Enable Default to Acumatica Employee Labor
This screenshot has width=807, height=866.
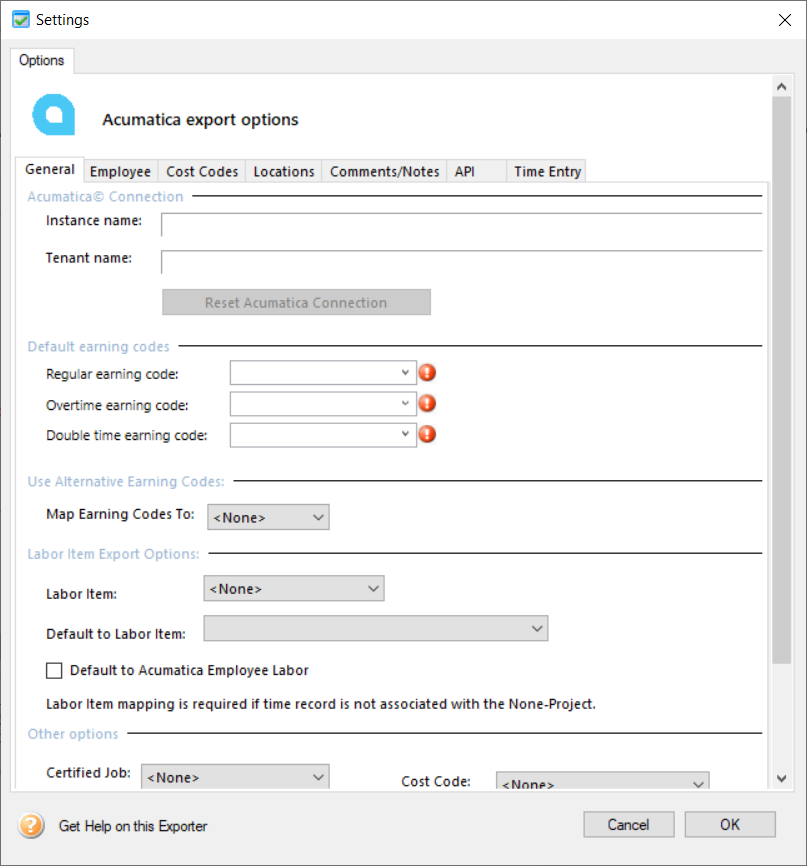[54, 670]
